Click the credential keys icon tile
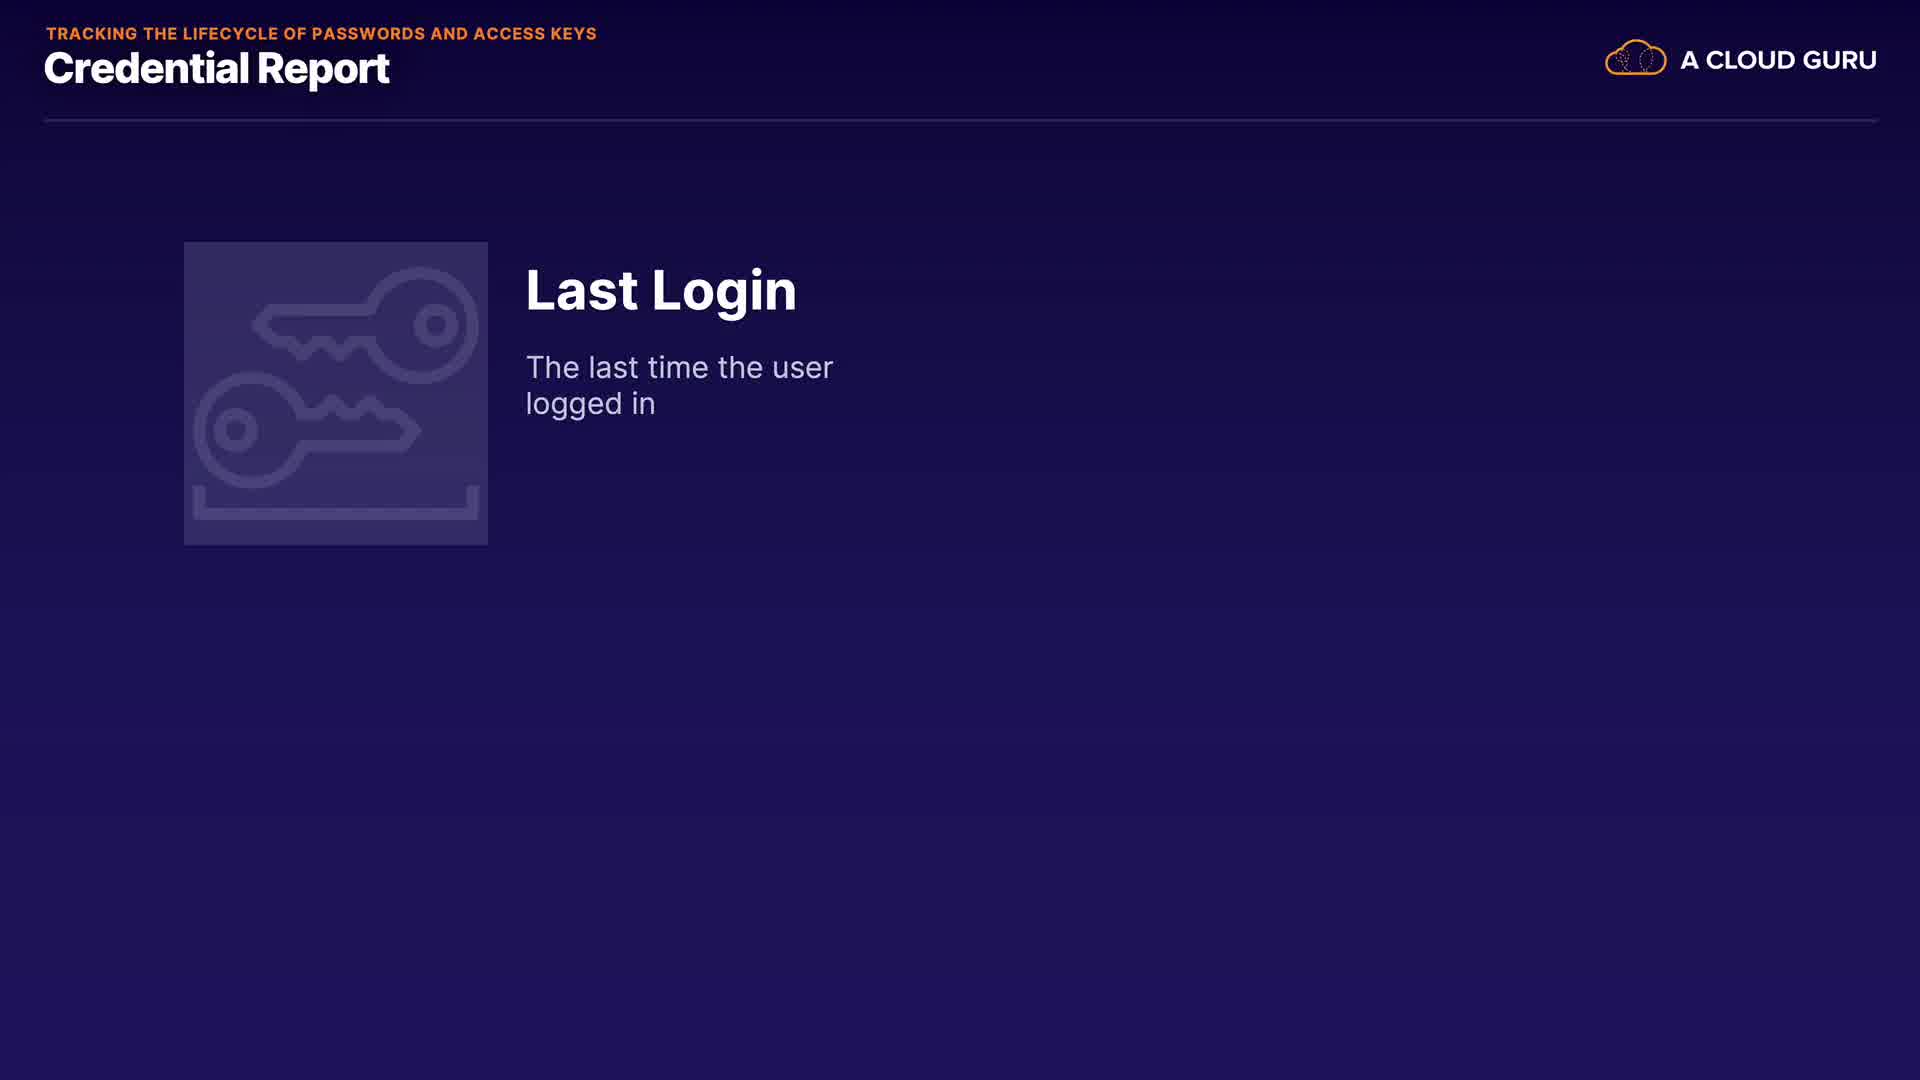Screen dimensions: 1920x1080 [336, 393]
